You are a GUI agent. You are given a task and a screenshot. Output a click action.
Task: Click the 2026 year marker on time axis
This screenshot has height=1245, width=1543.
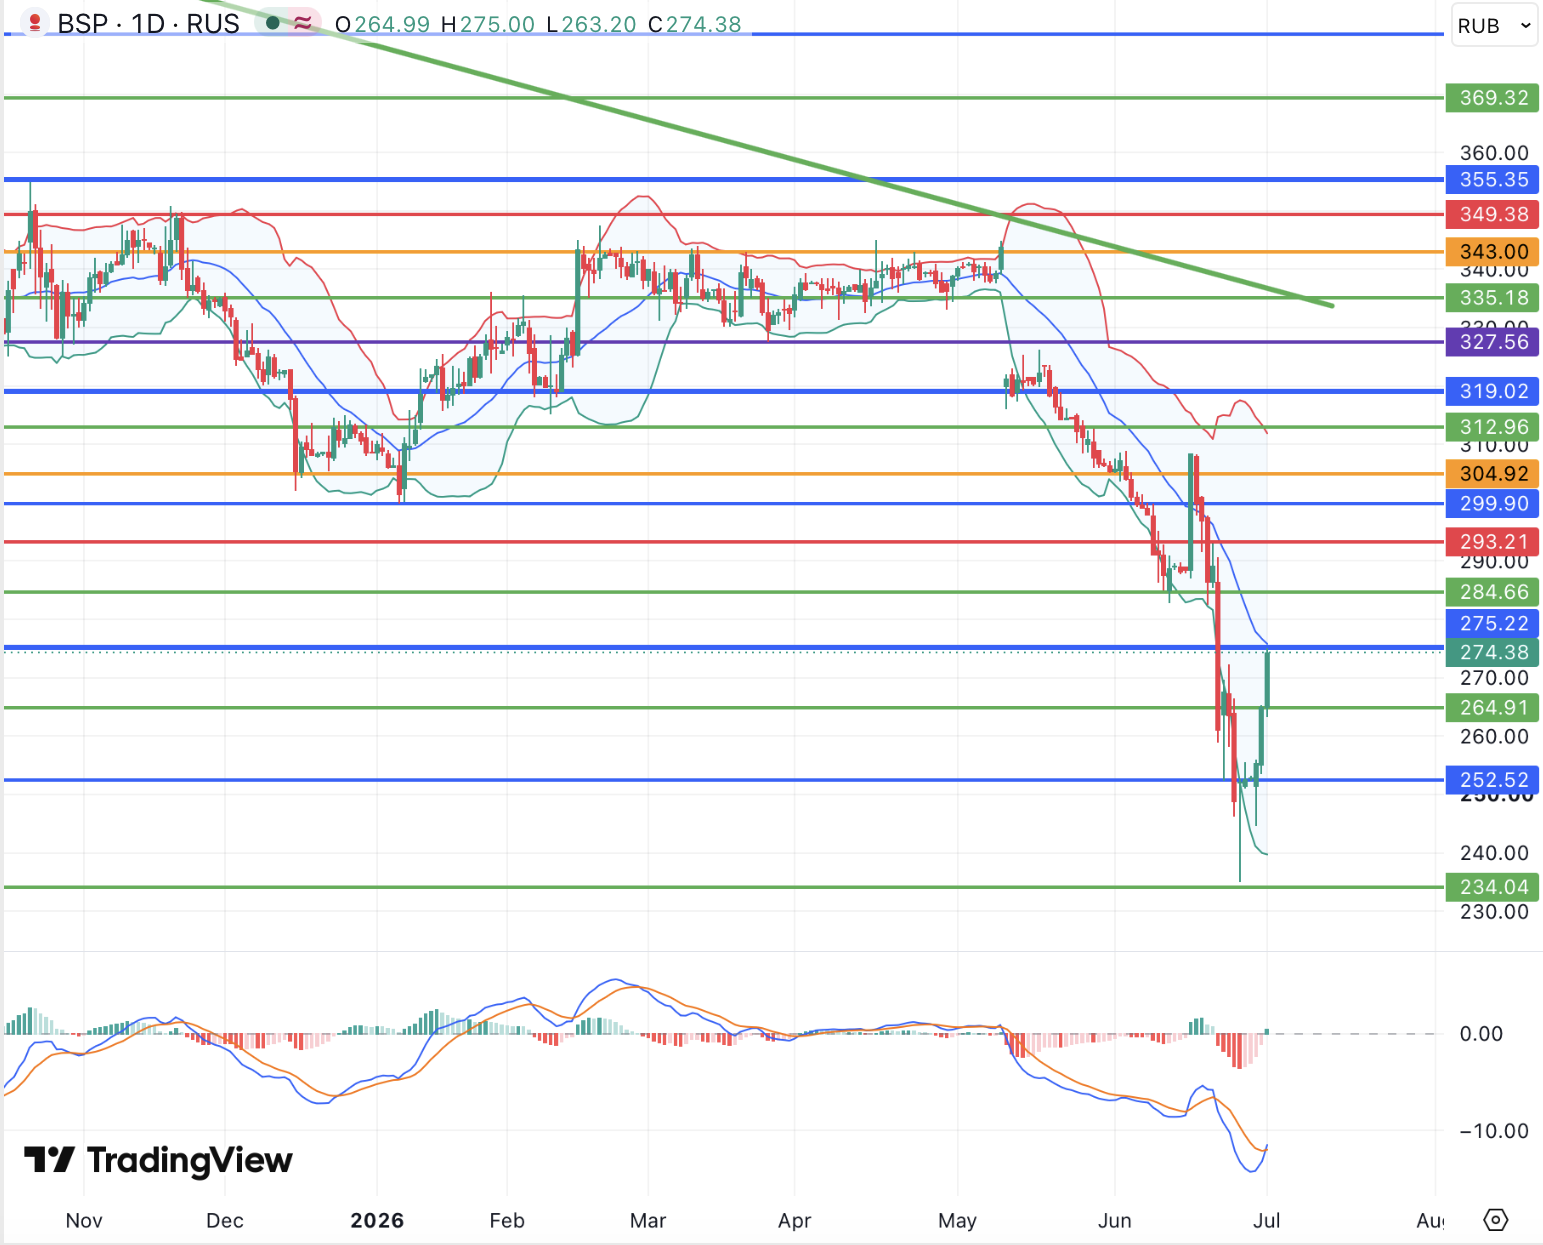377,1220
